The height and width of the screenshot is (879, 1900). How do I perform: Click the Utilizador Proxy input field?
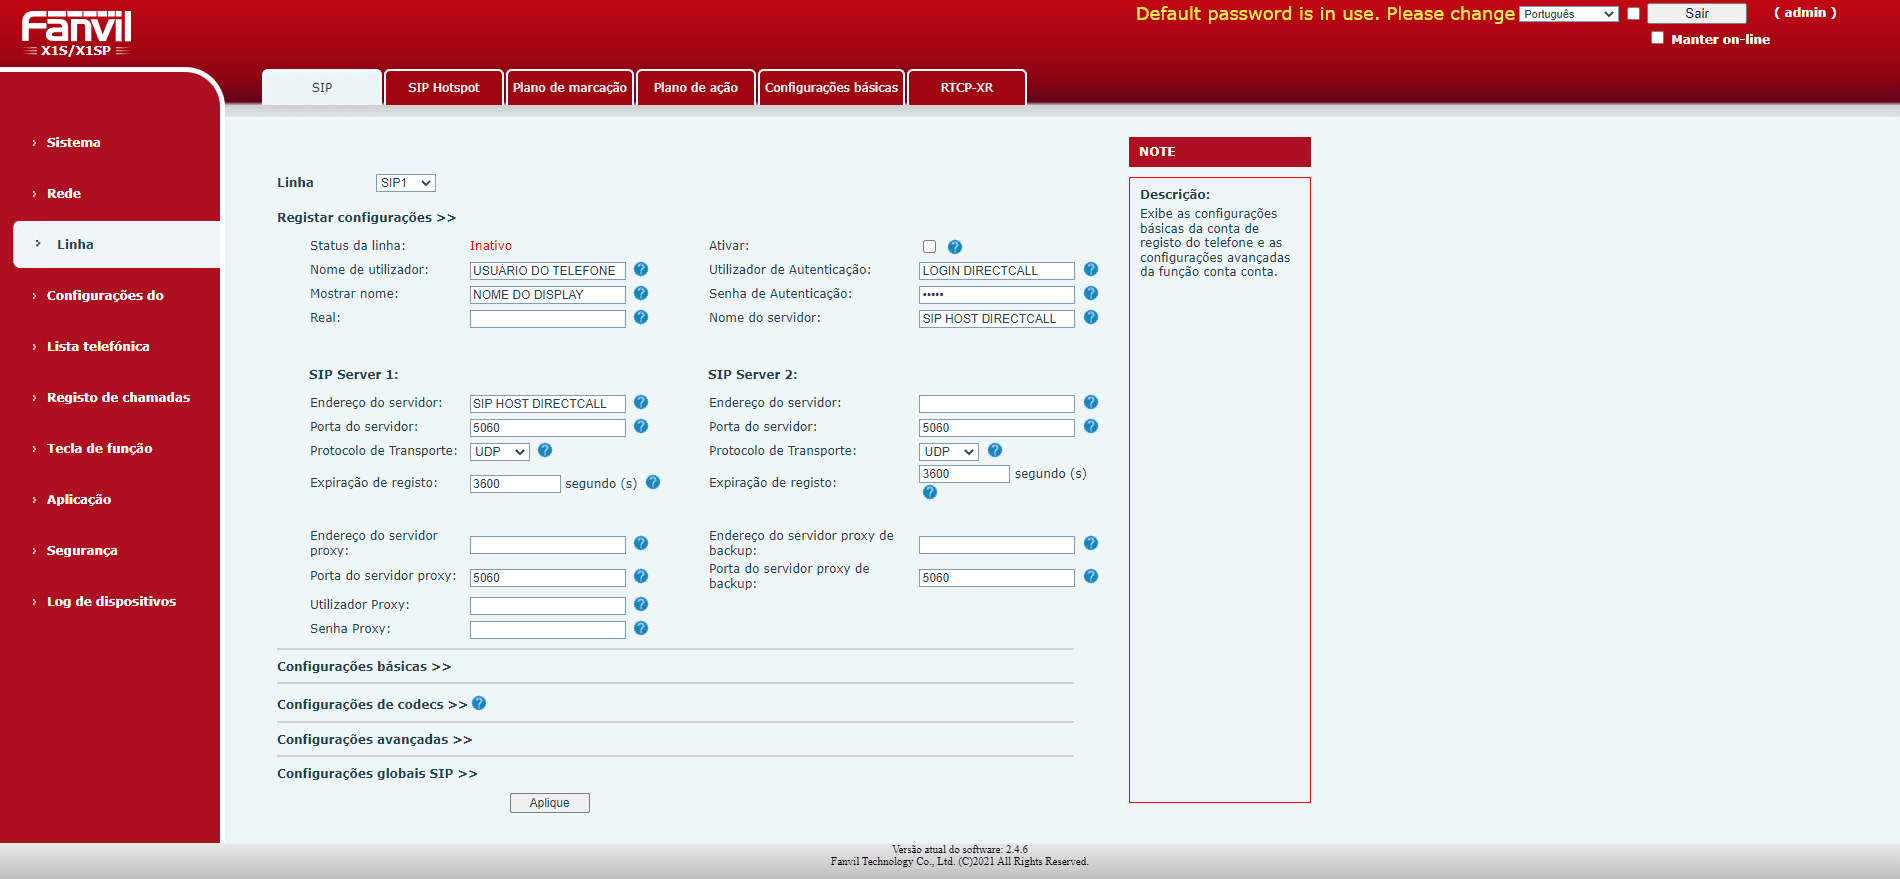tap(548, 606)
